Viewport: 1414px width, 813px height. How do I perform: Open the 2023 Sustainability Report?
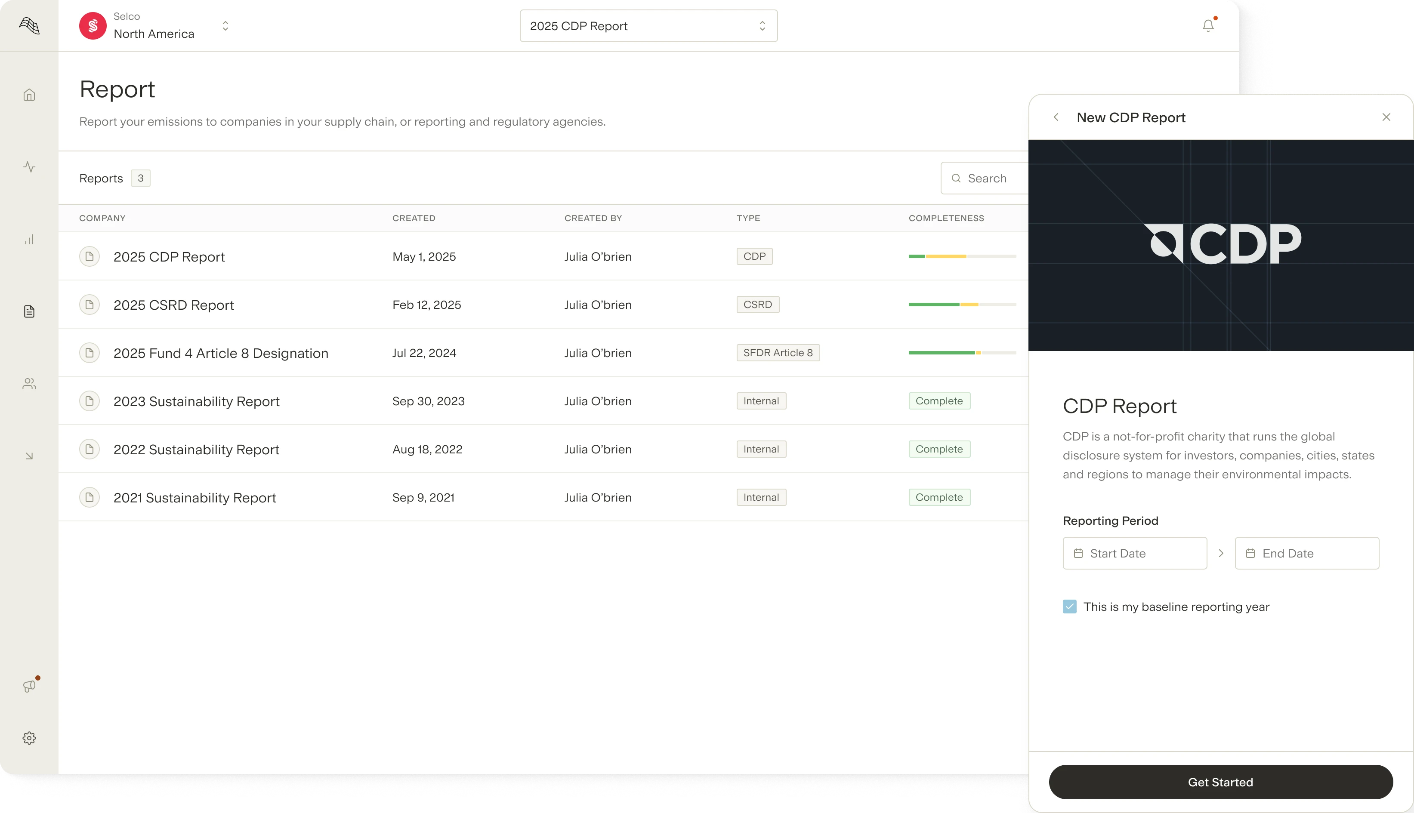(543, 401)
